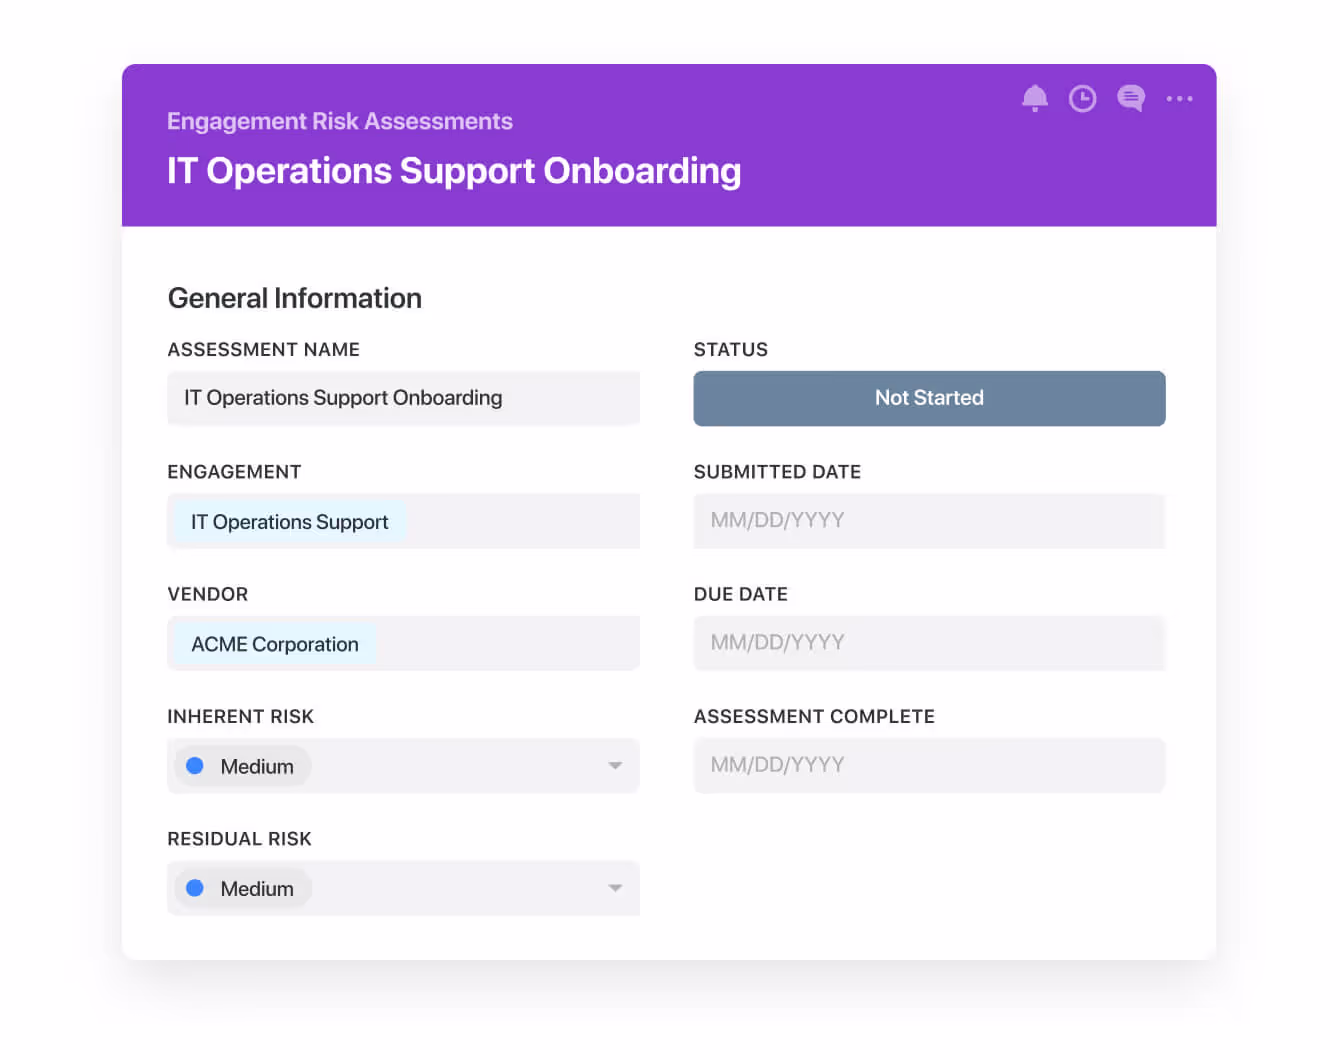Screen dimensions: 1340x1060
Task: Click the notifications bell icon
Action: tap(1034, 98)
